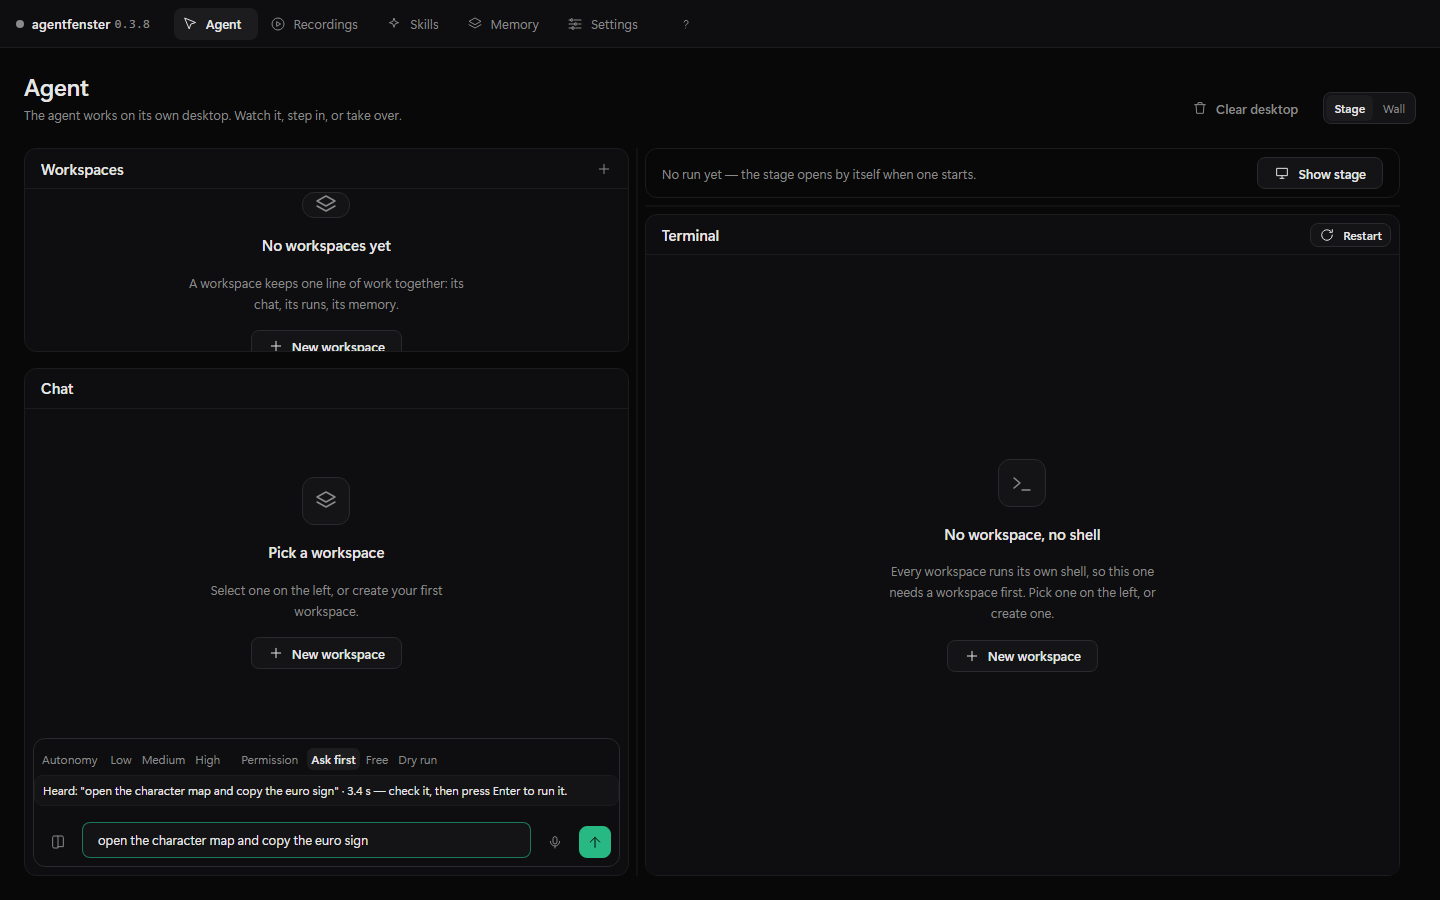
Task: Restart the terminal
Action: 1350,236
